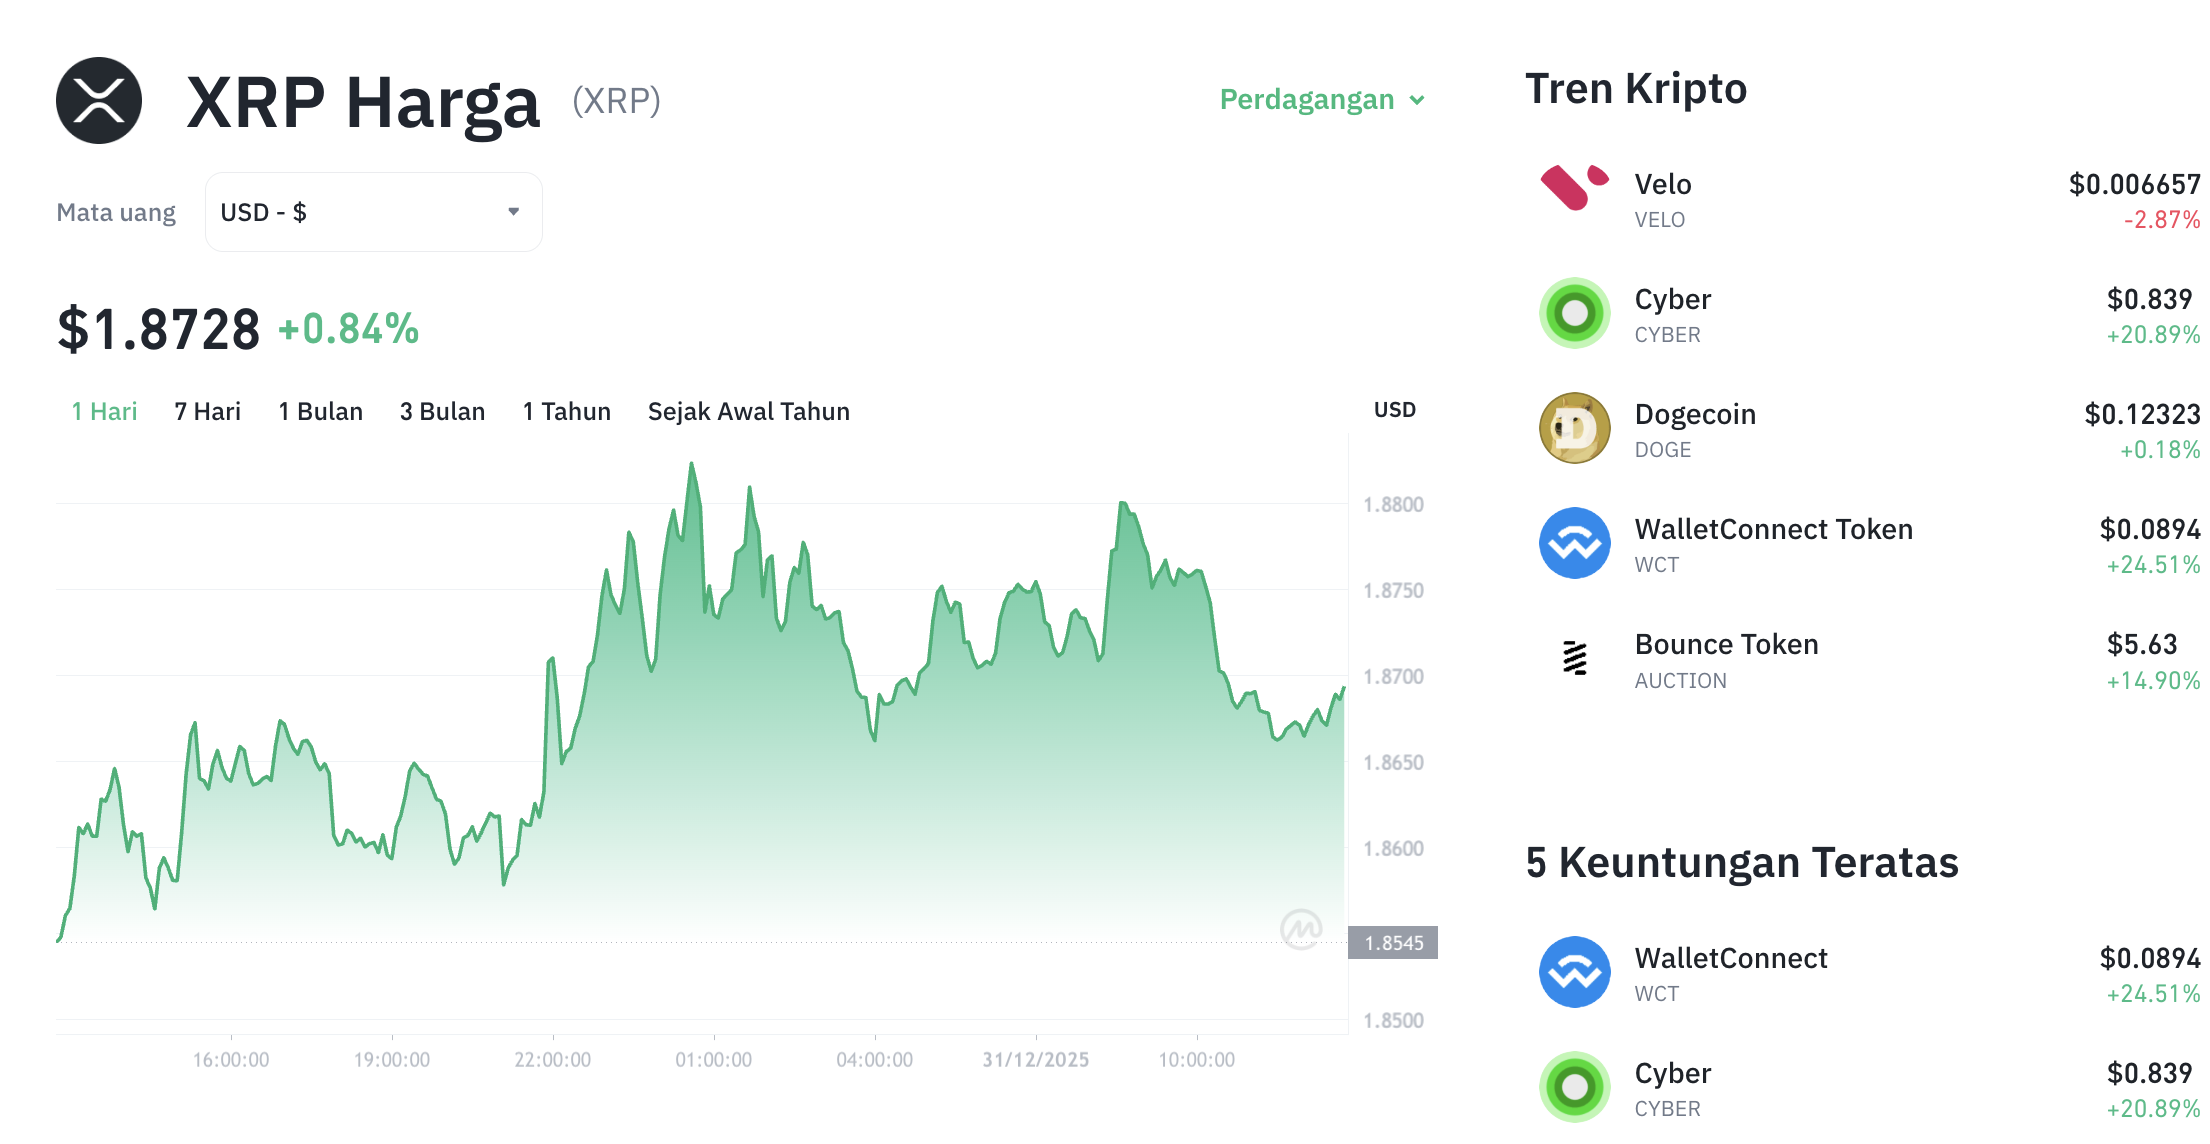Select the 1 Tahun time range

pyautogui.click(x=566, y=411)
